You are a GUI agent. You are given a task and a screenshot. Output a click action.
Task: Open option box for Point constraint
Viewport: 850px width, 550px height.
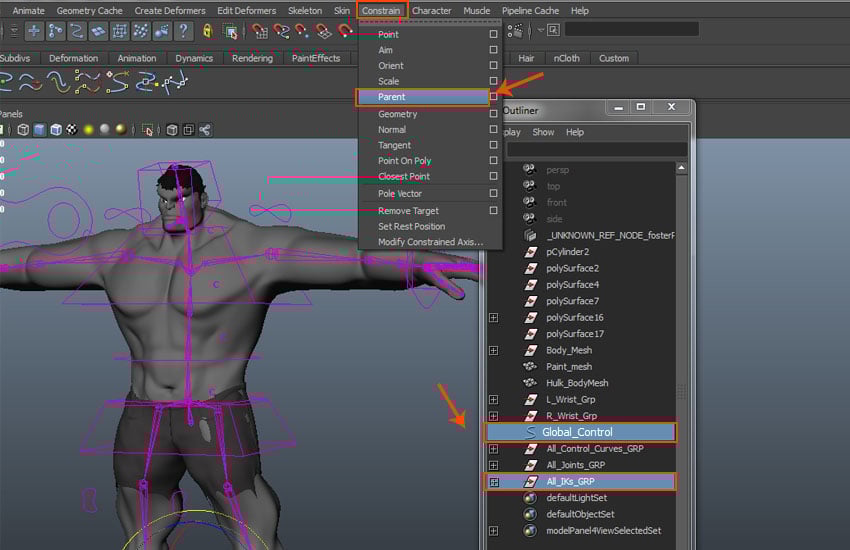494,34
